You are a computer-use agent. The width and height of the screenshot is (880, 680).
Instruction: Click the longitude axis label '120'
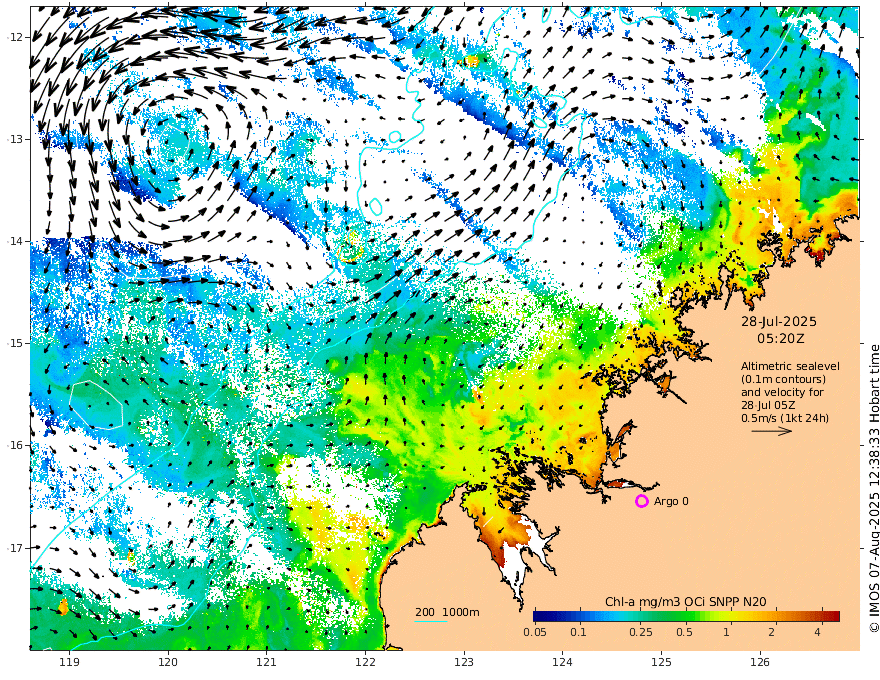tap(168, 662)
